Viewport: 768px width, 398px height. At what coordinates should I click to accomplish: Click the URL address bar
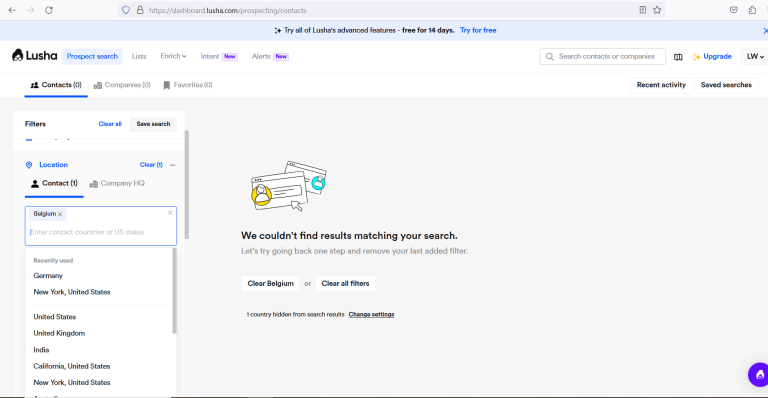click(392, 10)
